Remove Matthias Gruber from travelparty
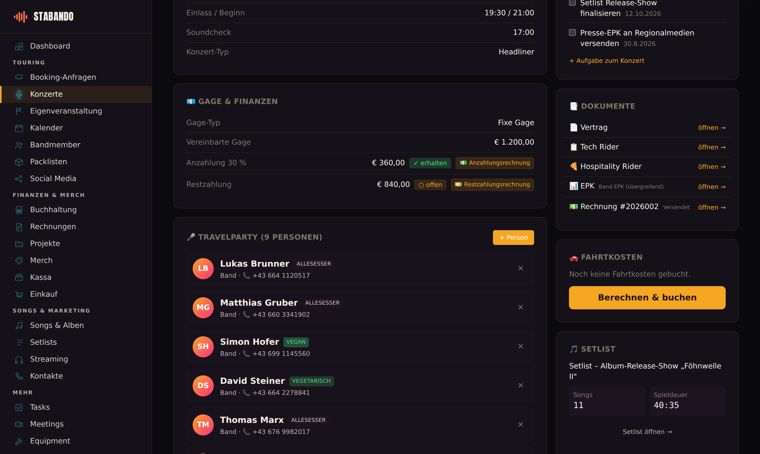Image resolution: width=760 pixels, height=454 pixels. tap(521, 308)
